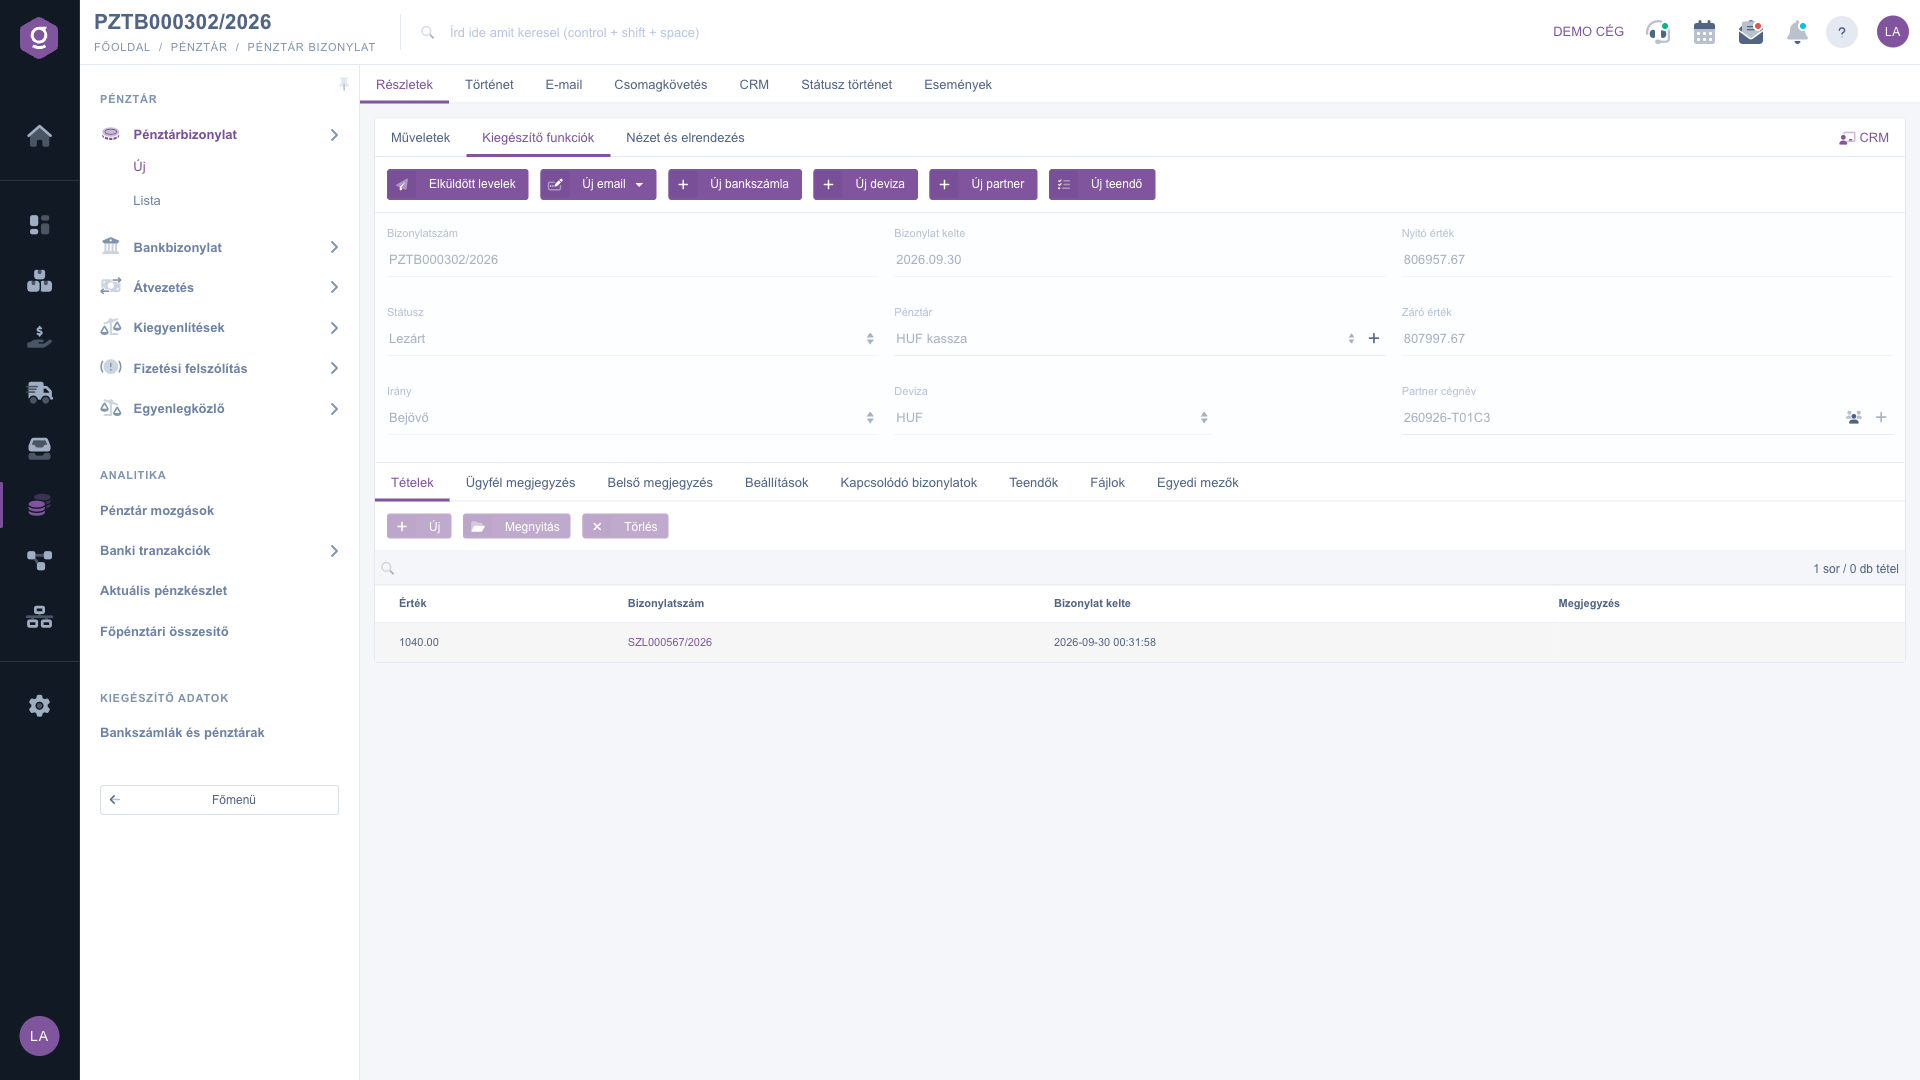Image resolution: width=1920 pixels, height=1080 pixels.
Task: Open the LA user avatar top right
Action: (x=1892, y=32)
